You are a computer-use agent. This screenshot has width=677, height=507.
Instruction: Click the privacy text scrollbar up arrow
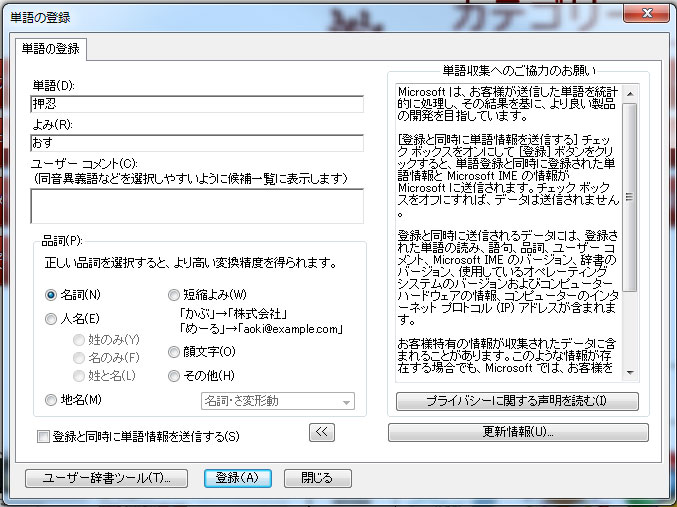point(630,94)
